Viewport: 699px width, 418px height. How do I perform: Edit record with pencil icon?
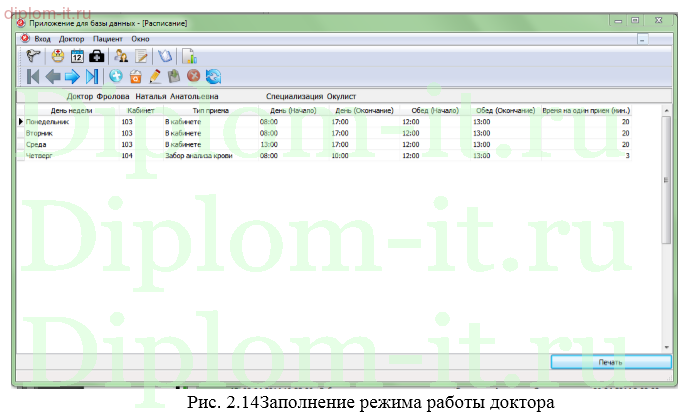click(x=155, y=77)
